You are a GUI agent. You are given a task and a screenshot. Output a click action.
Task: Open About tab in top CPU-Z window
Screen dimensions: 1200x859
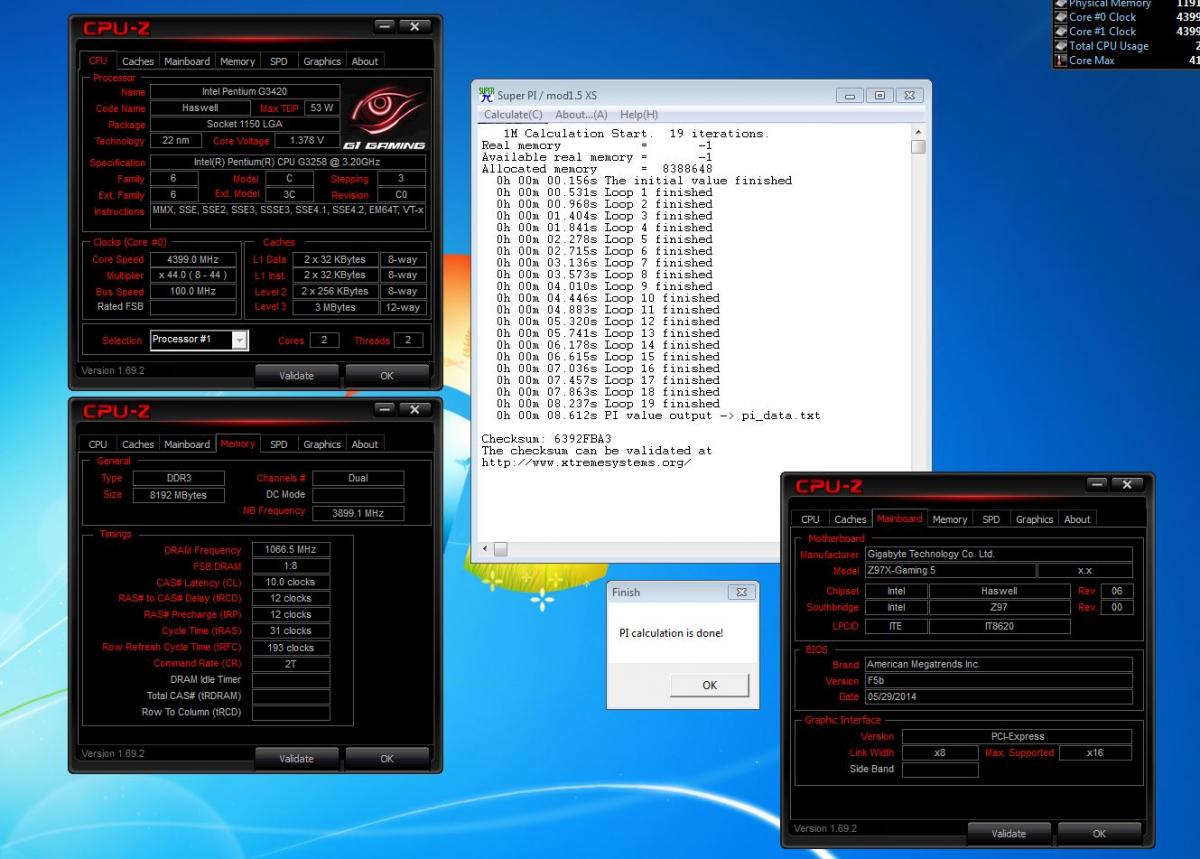pyautogui.click(x=365, y=61)
